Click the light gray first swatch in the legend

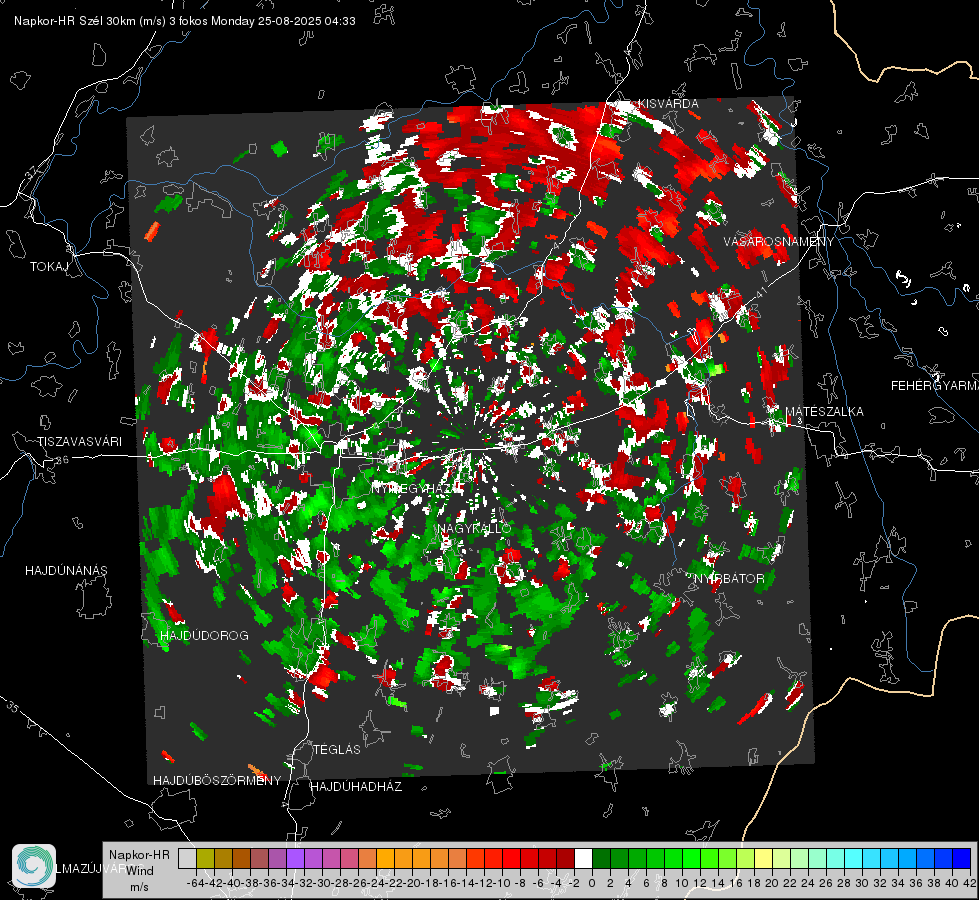(187, 859)
